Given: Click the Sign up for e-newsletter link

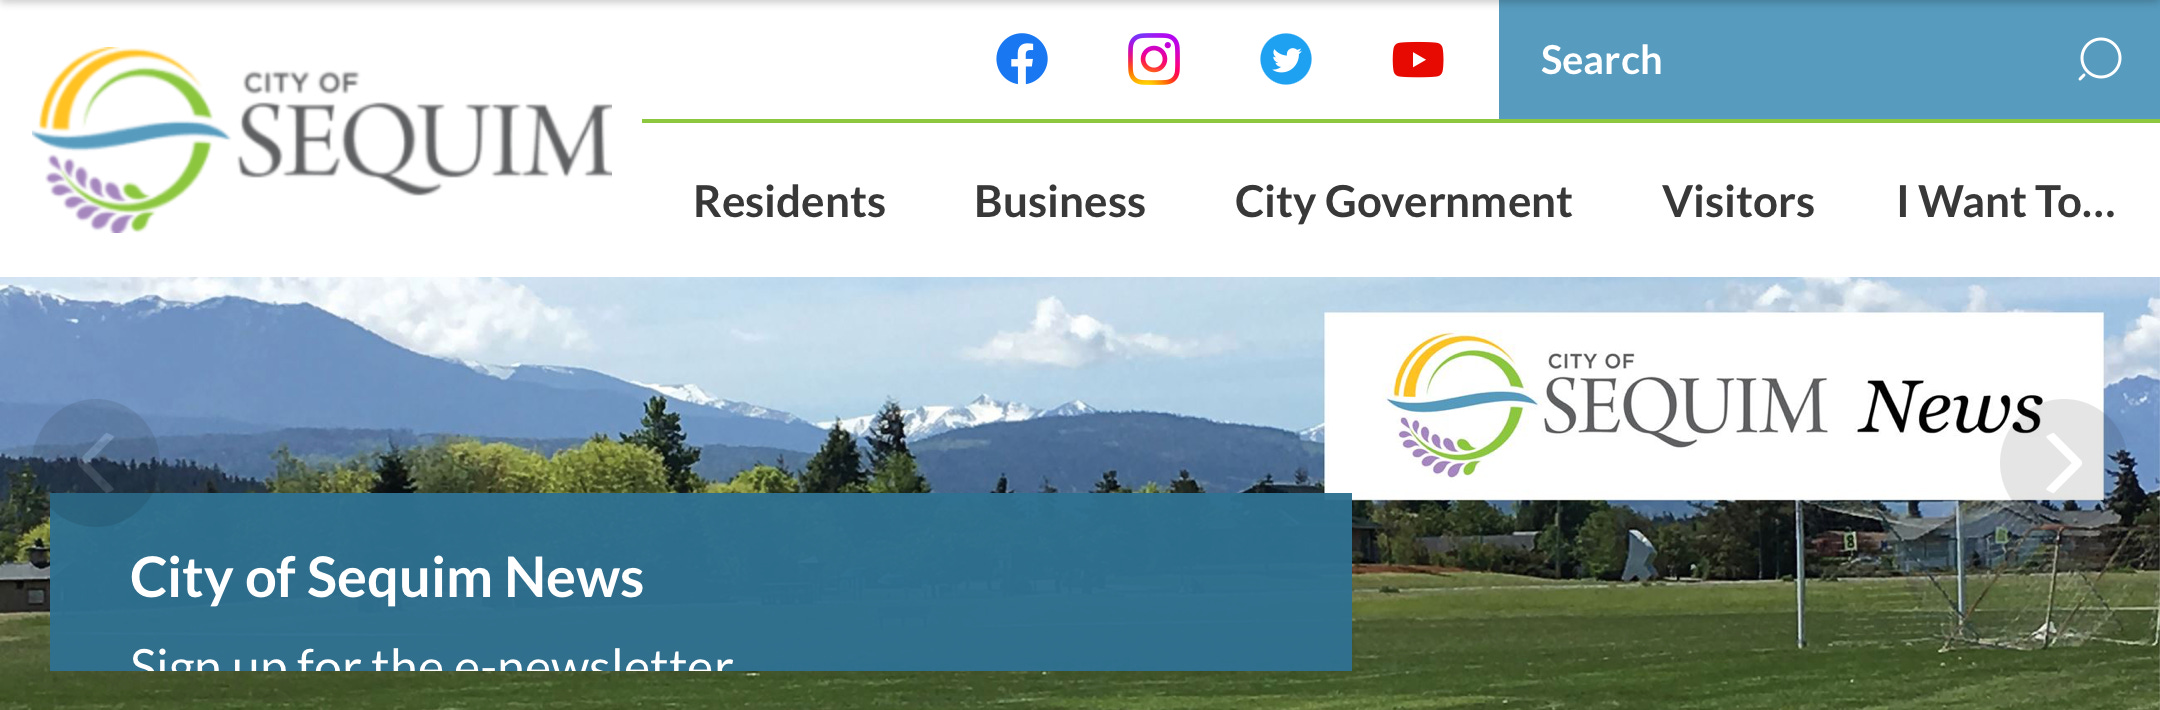Looking at the screenshot, I should pyautogui.click(x=432, y=658).
